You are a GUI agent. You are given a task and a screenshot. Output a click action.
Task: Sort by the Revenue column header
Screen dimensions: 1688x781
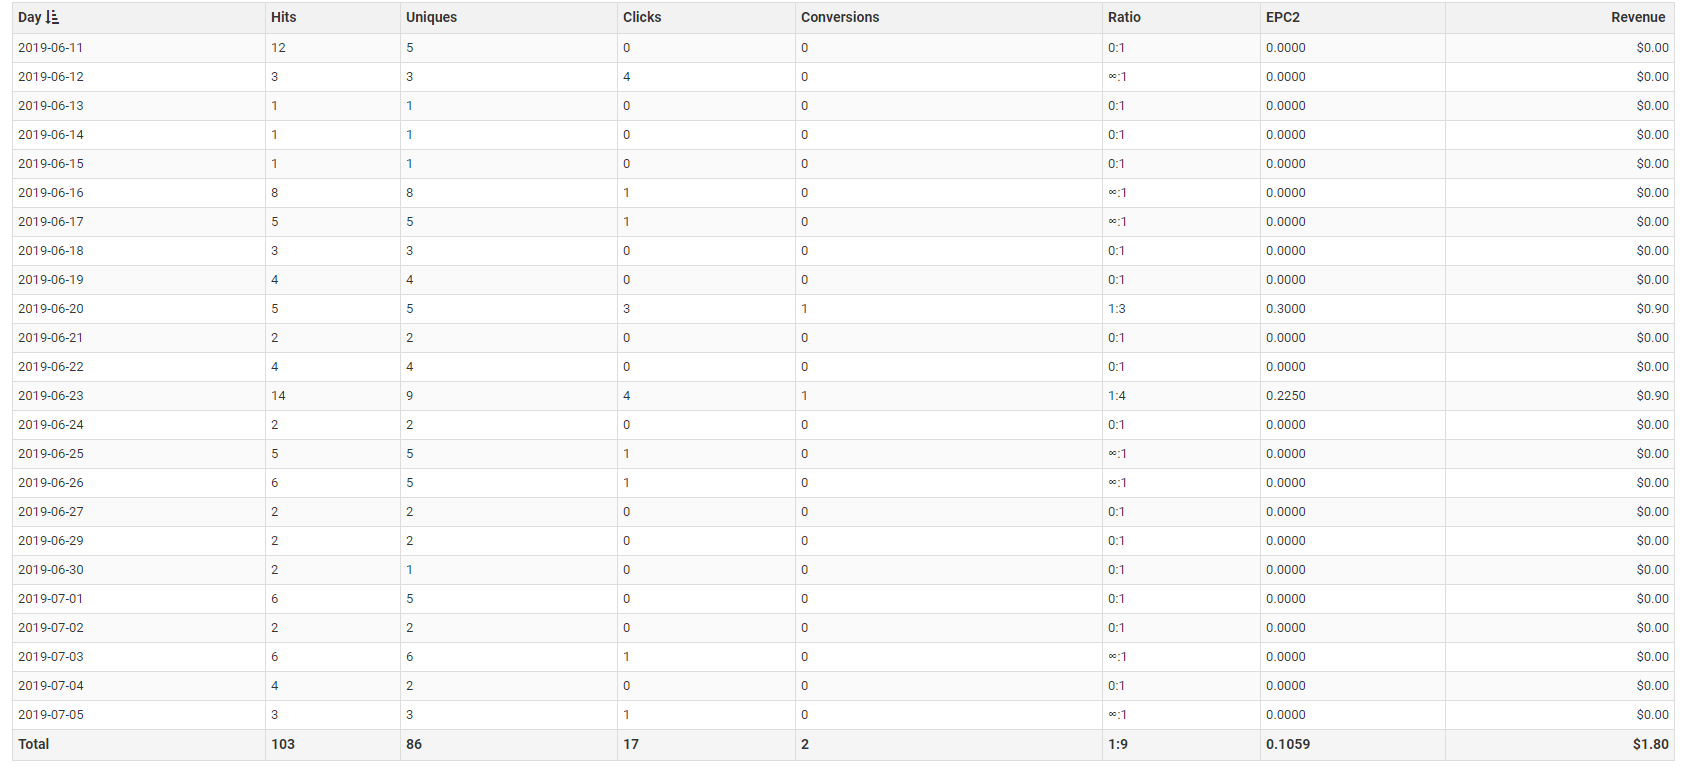click(1637, 17)
